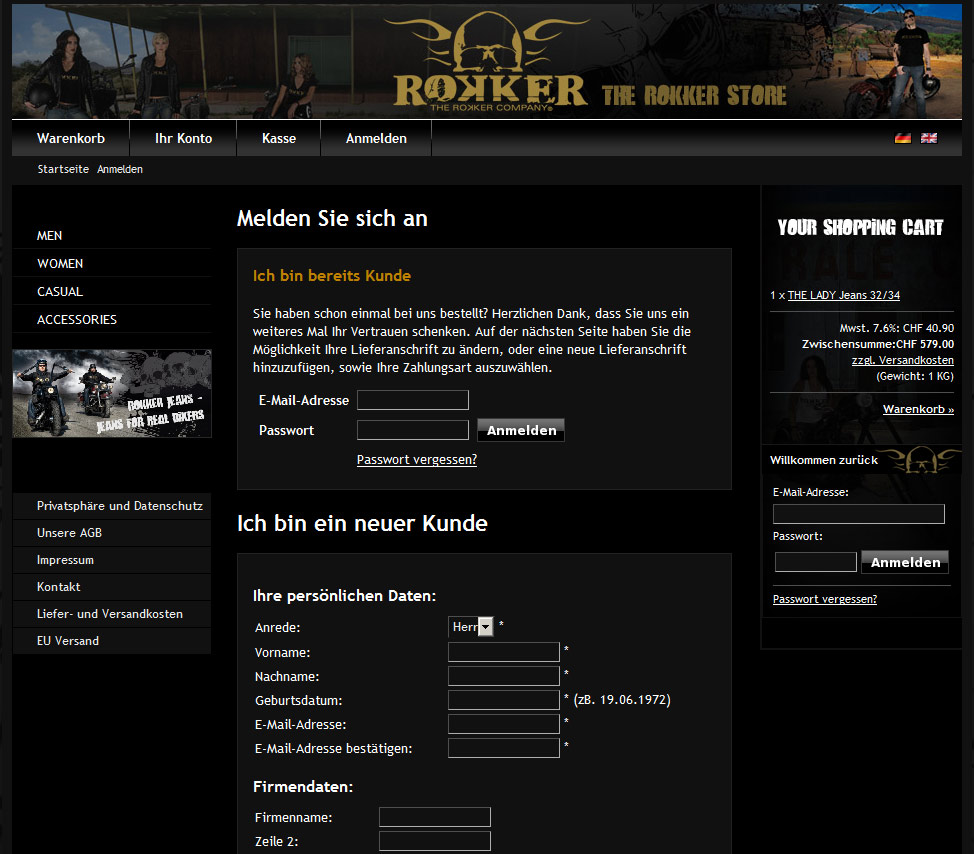
Task: Click sidebar Passwort vergessen link
Action: (825, 599)
